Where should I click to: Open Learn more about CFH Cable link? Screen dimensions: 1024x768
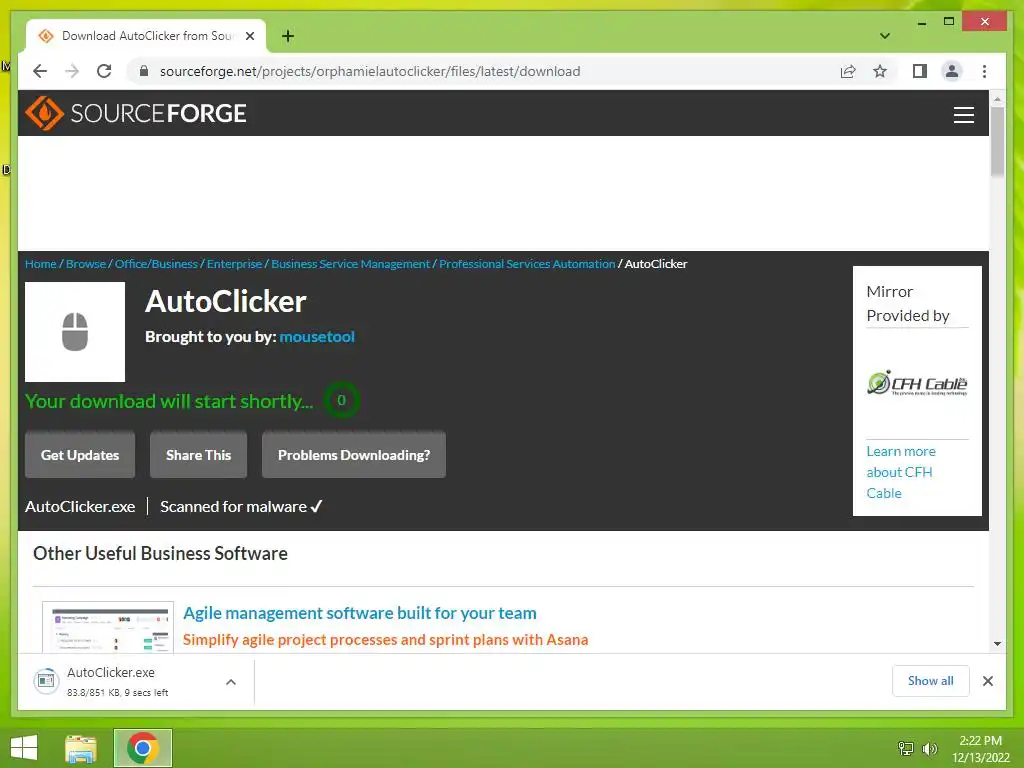pyautogui.click(x=901, y=472)
